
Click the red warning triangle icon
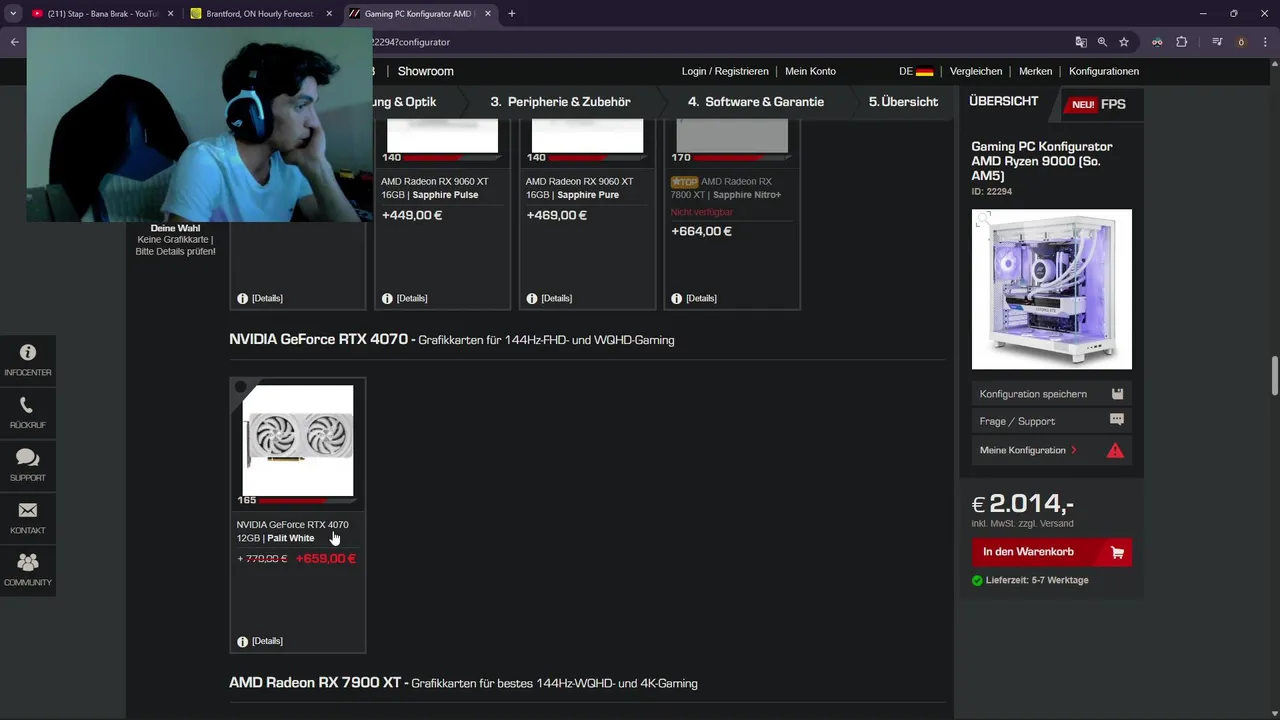point(1115,450)
